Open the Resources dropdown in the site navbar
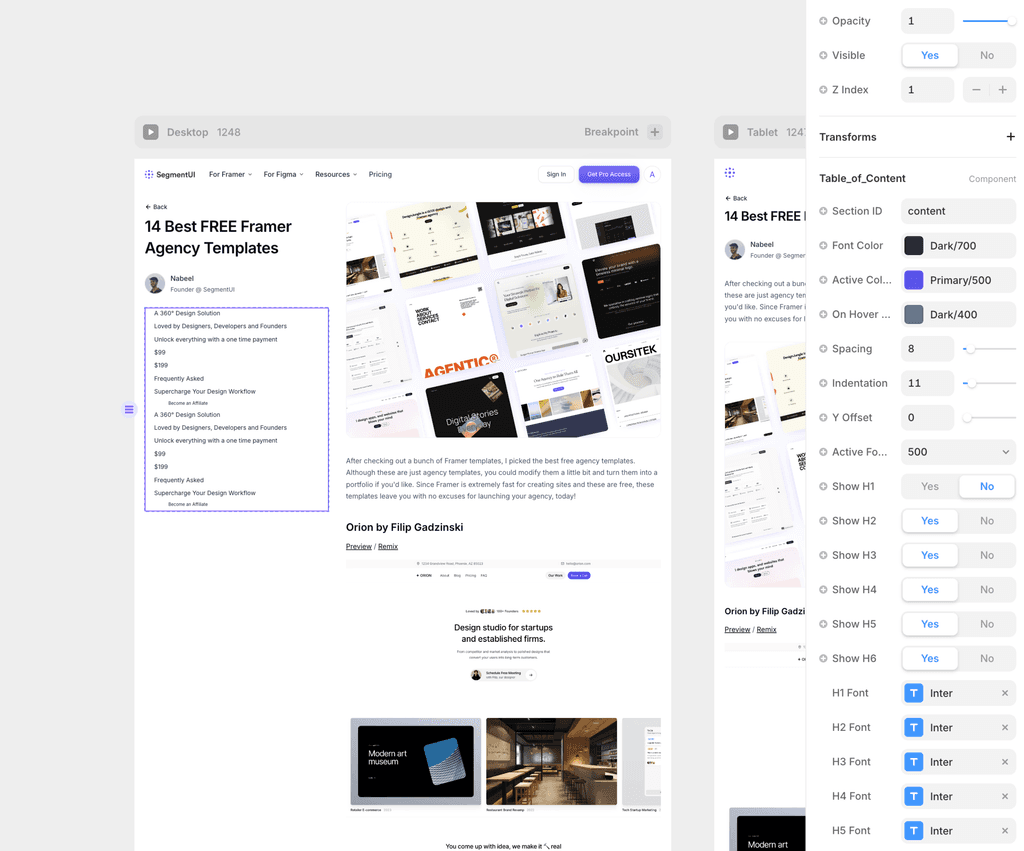 [x=335, y=174]
